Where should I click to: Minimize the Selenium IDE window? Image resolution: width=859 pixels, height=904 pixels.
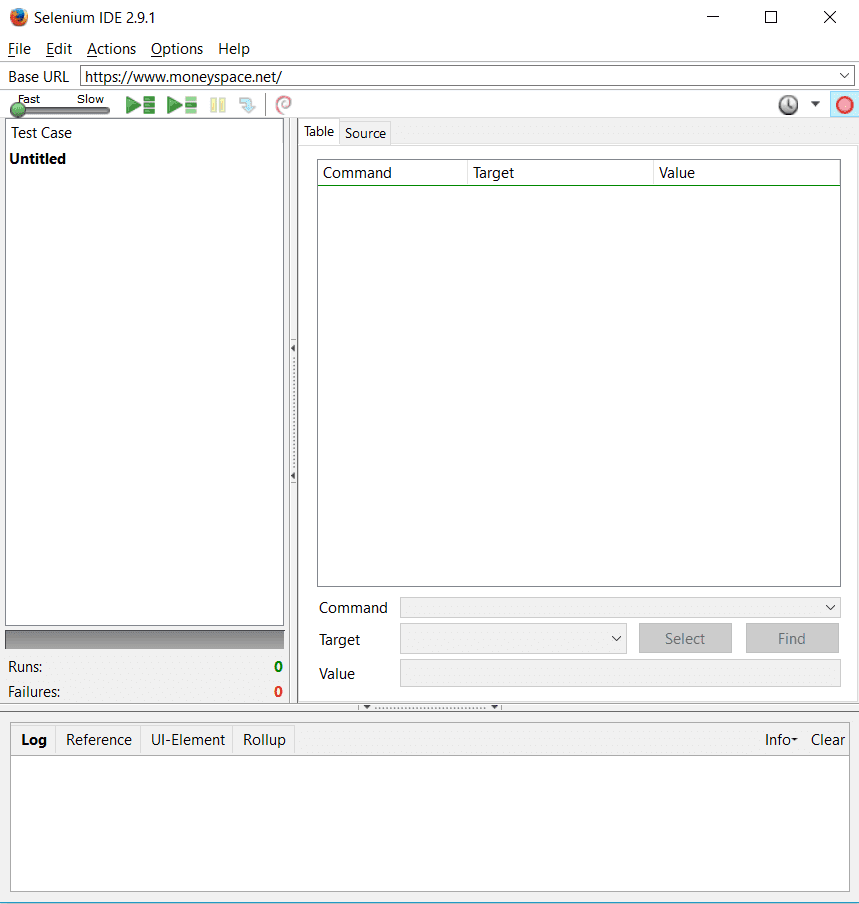713,17
